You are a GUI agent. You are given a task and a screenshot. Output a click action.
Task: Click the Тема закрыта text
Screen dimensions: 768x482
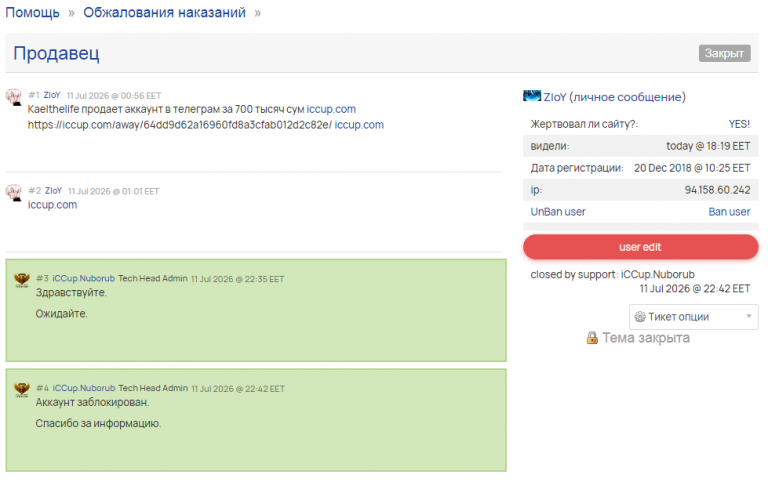click(x=646, y=338)
